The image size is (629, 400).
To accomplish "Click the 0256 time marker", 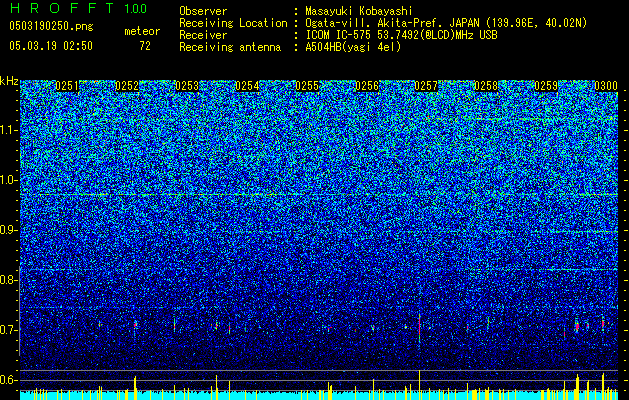I will click(367, 86).
